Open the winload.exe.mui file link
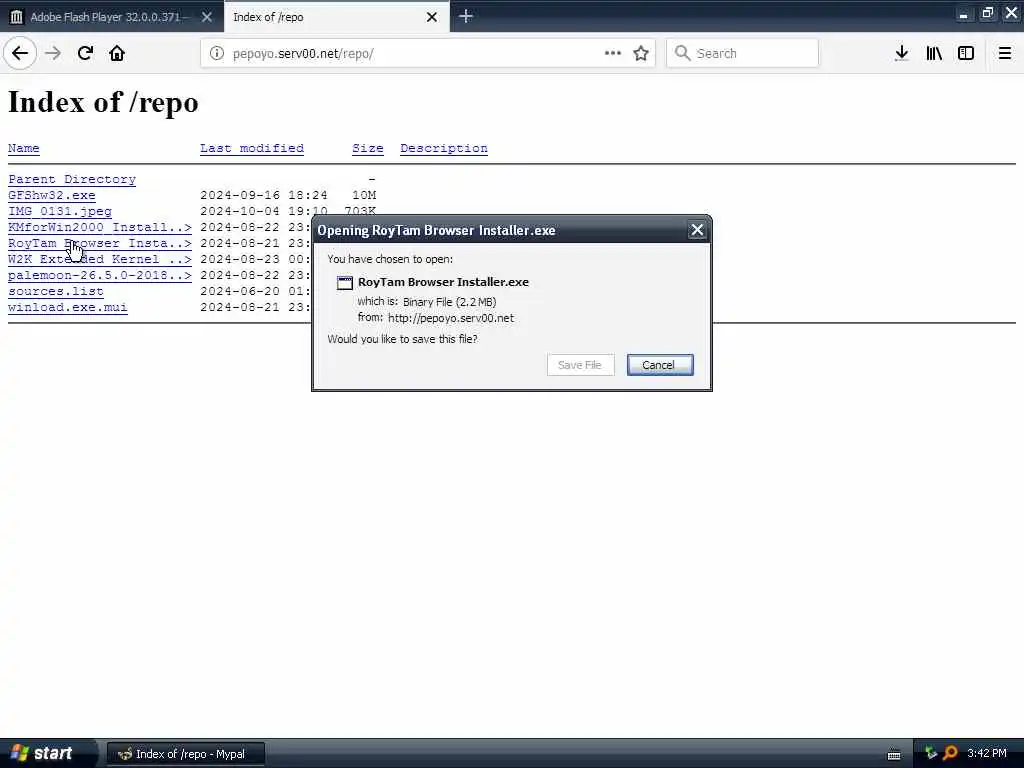1024x768 pixels. 68,307
